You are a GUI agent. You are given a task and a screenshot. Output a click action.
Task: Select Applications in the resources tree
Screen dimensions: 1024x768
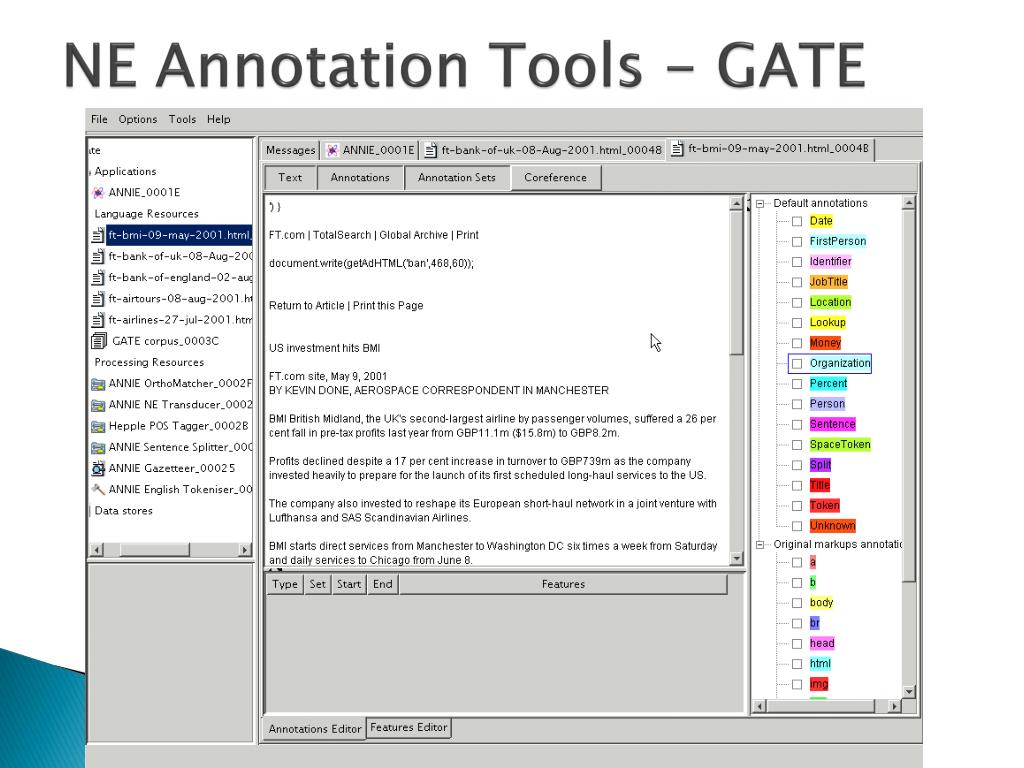[x=125, y=171]
